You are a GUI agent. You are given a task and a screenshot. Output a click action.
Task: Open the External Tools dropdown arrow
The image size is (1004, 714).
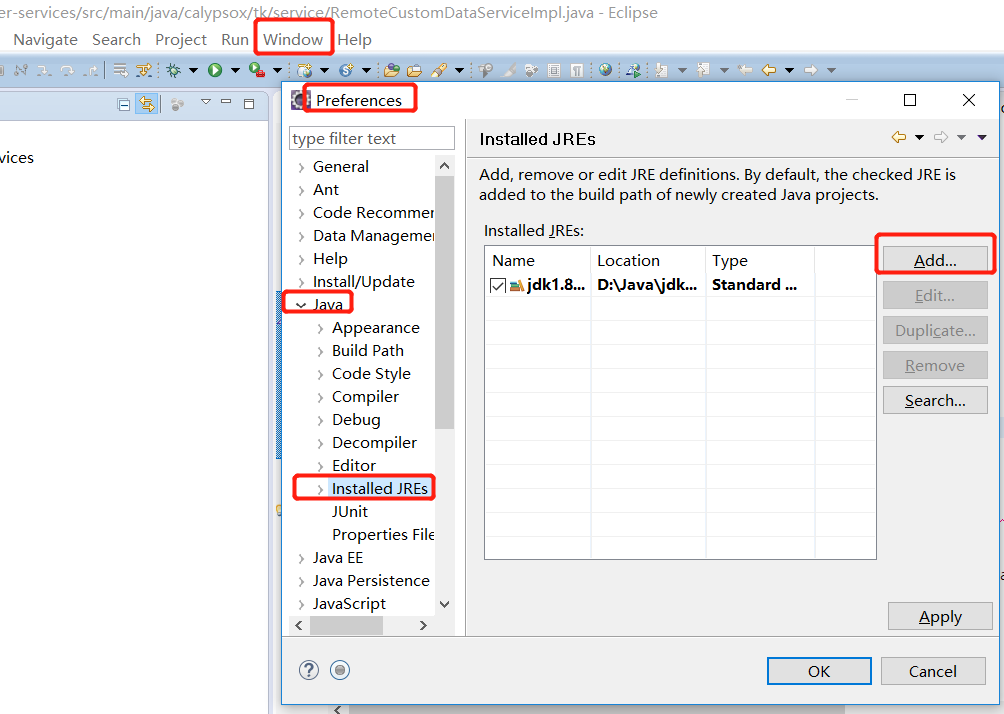coord(277,70)
